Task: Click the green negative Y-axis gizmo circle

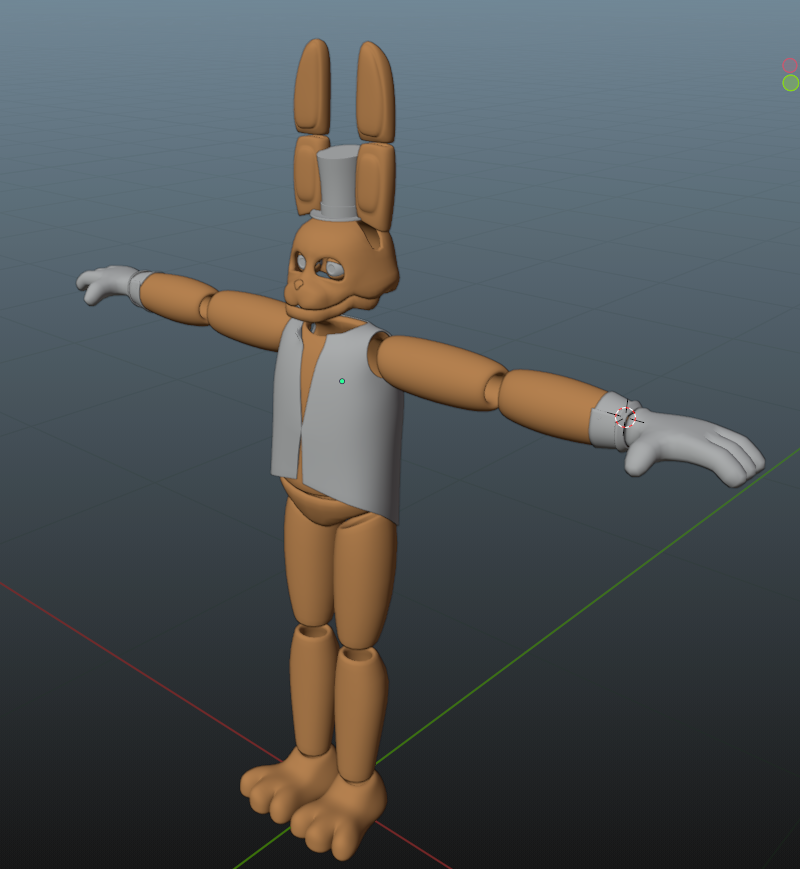Action: [791, 83]
